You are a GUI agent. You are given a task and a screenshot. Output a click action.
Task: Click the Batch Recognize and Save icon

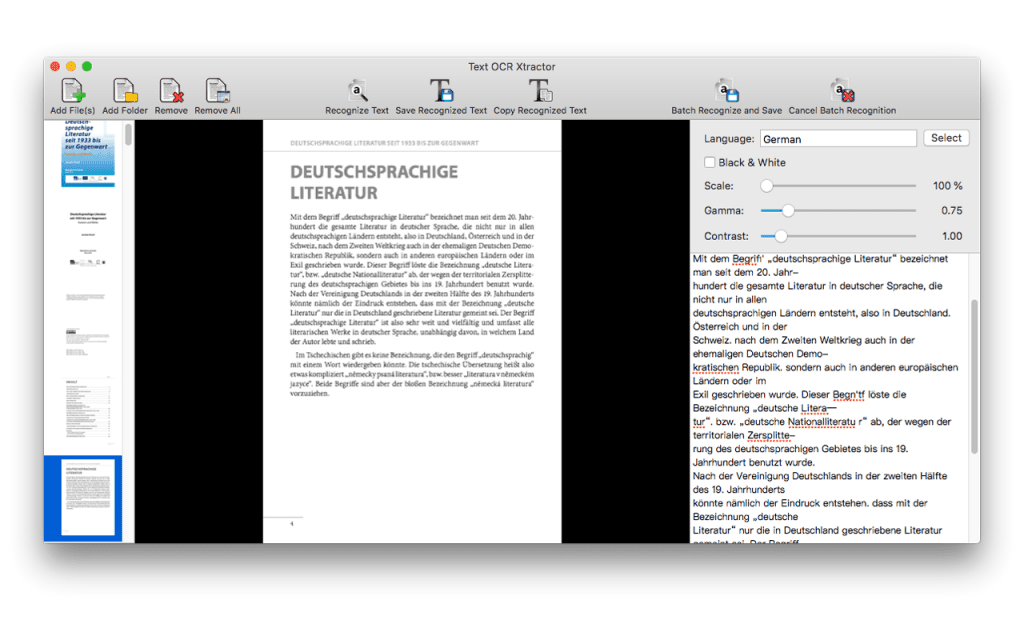726,92
